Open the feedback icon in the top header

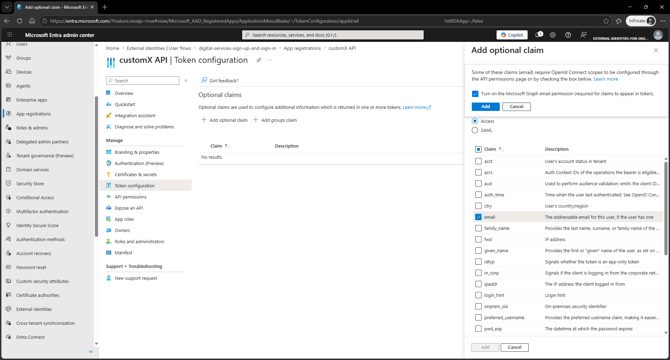coord(583,35)
